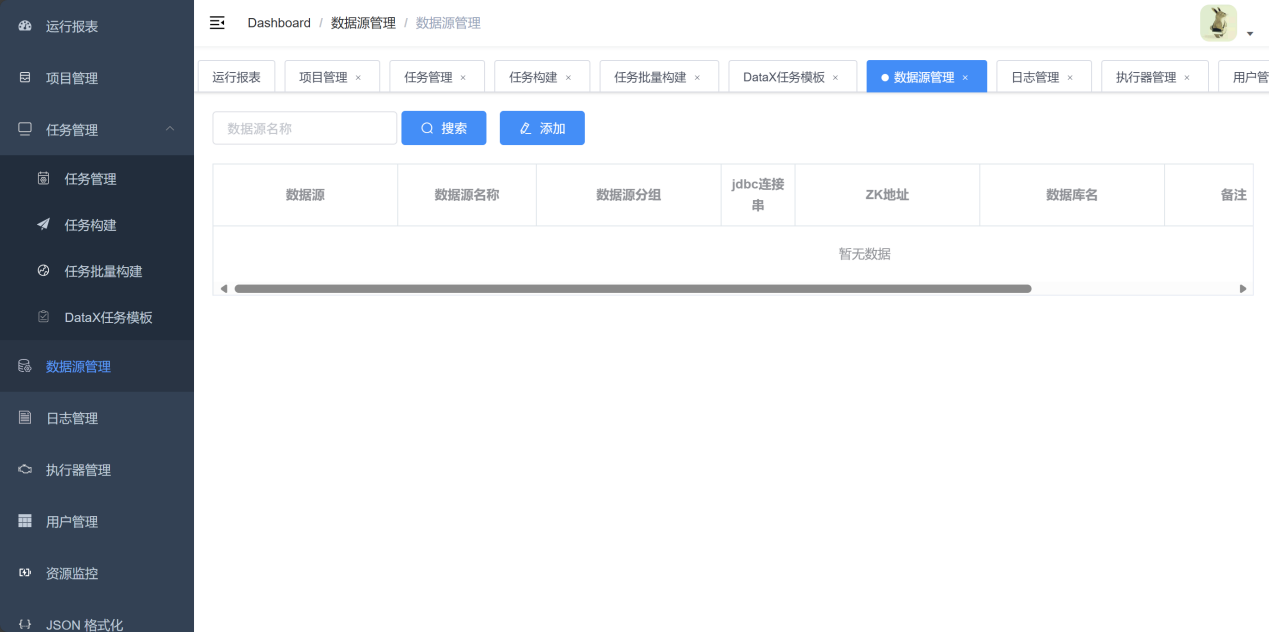This screenshot has width=1269, height=632.
Task: Click the 项目管理 sidebar icon
Action: pyautogui.click(x=25, y=78)
